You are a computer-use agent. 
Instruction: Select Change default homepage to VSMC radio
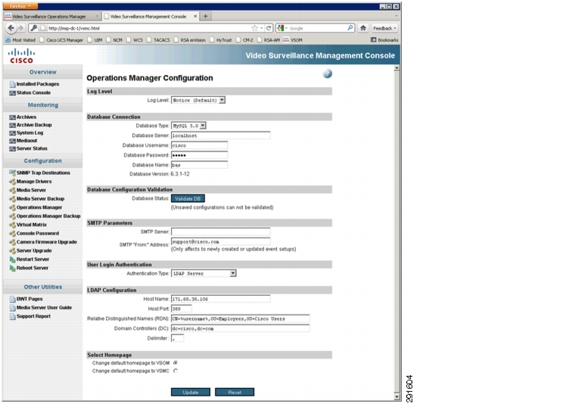click(x=175, y=371)
